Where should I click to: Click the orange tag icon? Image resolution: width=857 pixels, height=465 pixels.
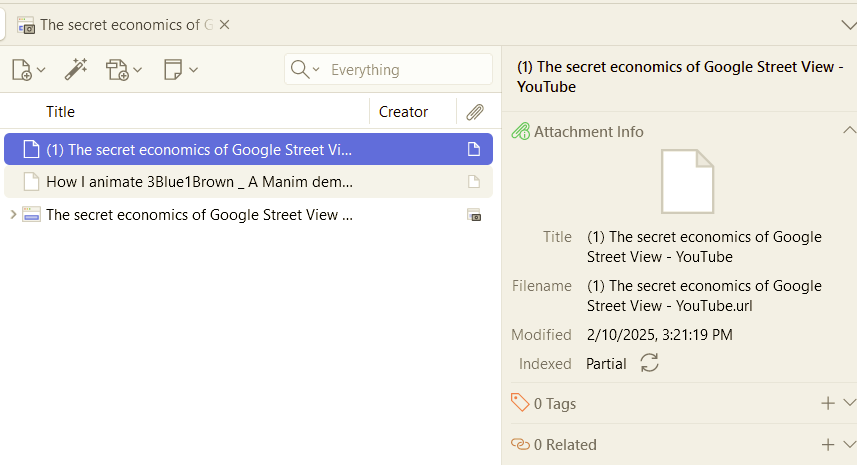(520, 403)
